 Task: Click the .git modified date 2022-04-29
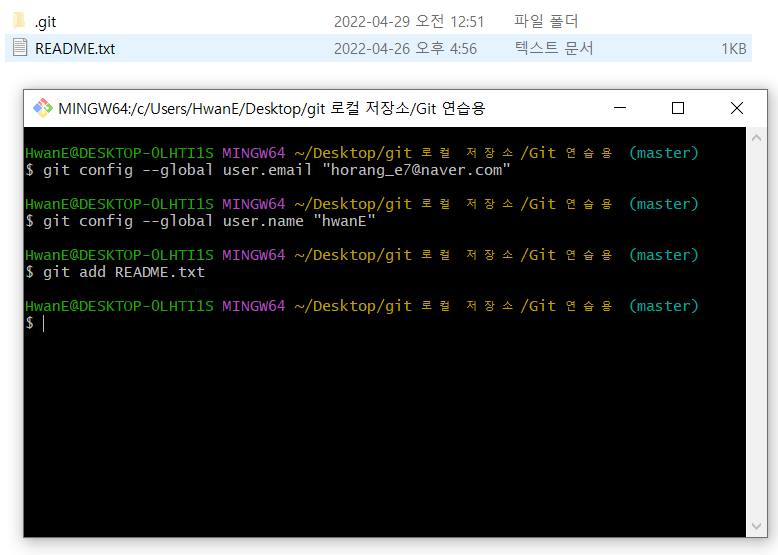(x=409, y=21)
